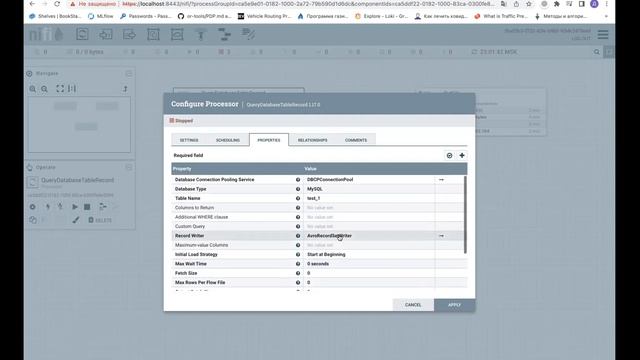Click the Operate panel stop square icon
Screen dimensions: 640x360
point(87,207)
